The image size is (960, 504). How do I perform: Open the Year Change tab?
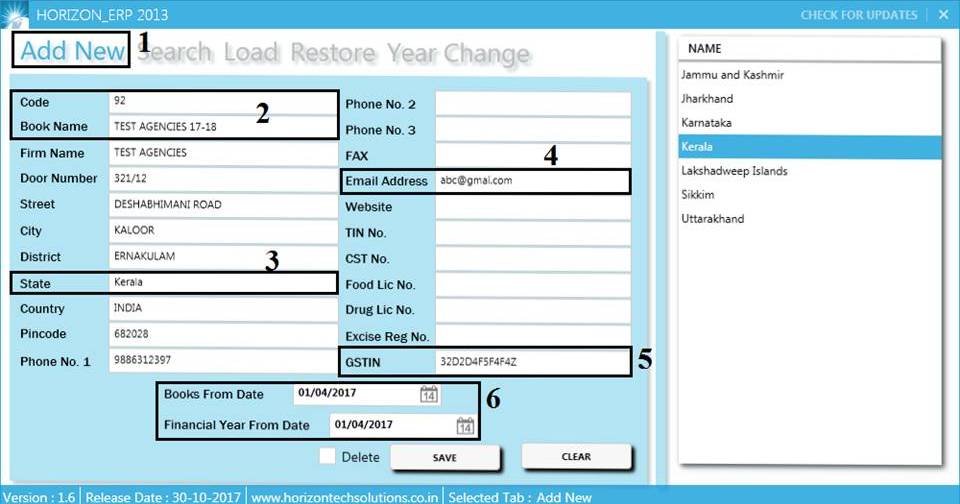click(458, 53)
